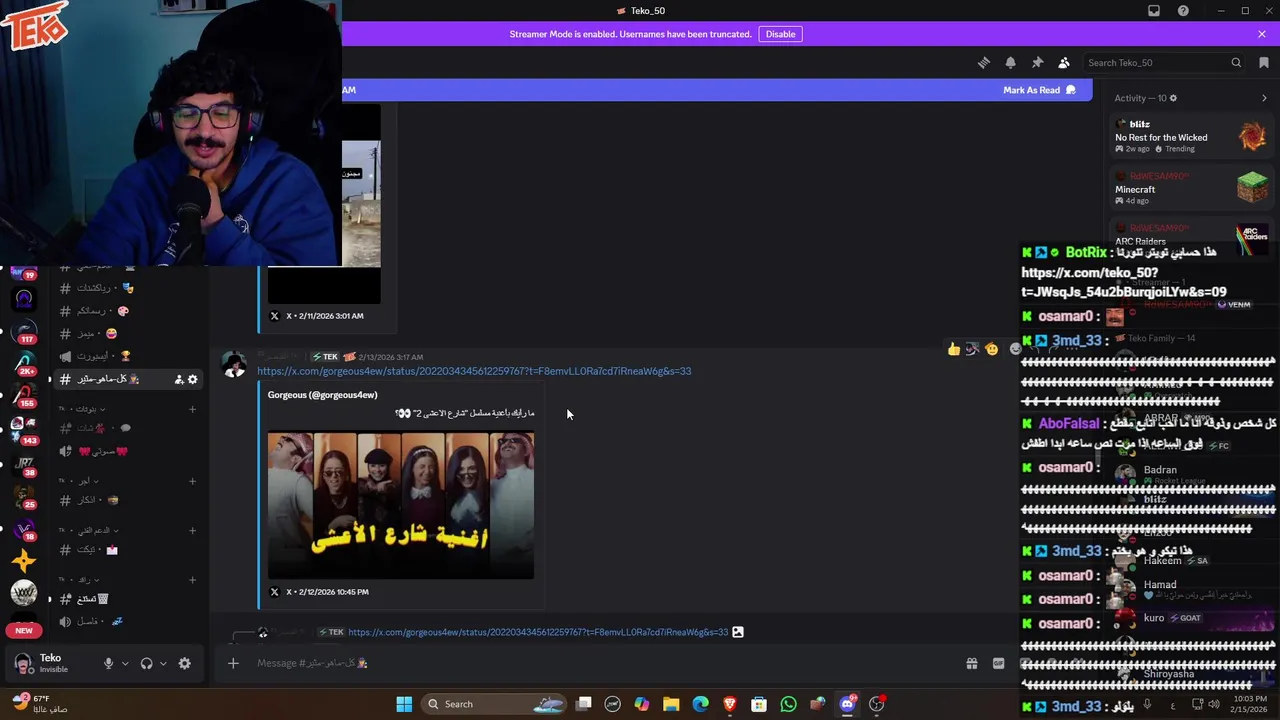Open the announcement channel with trophy emoji

(129, 356)
